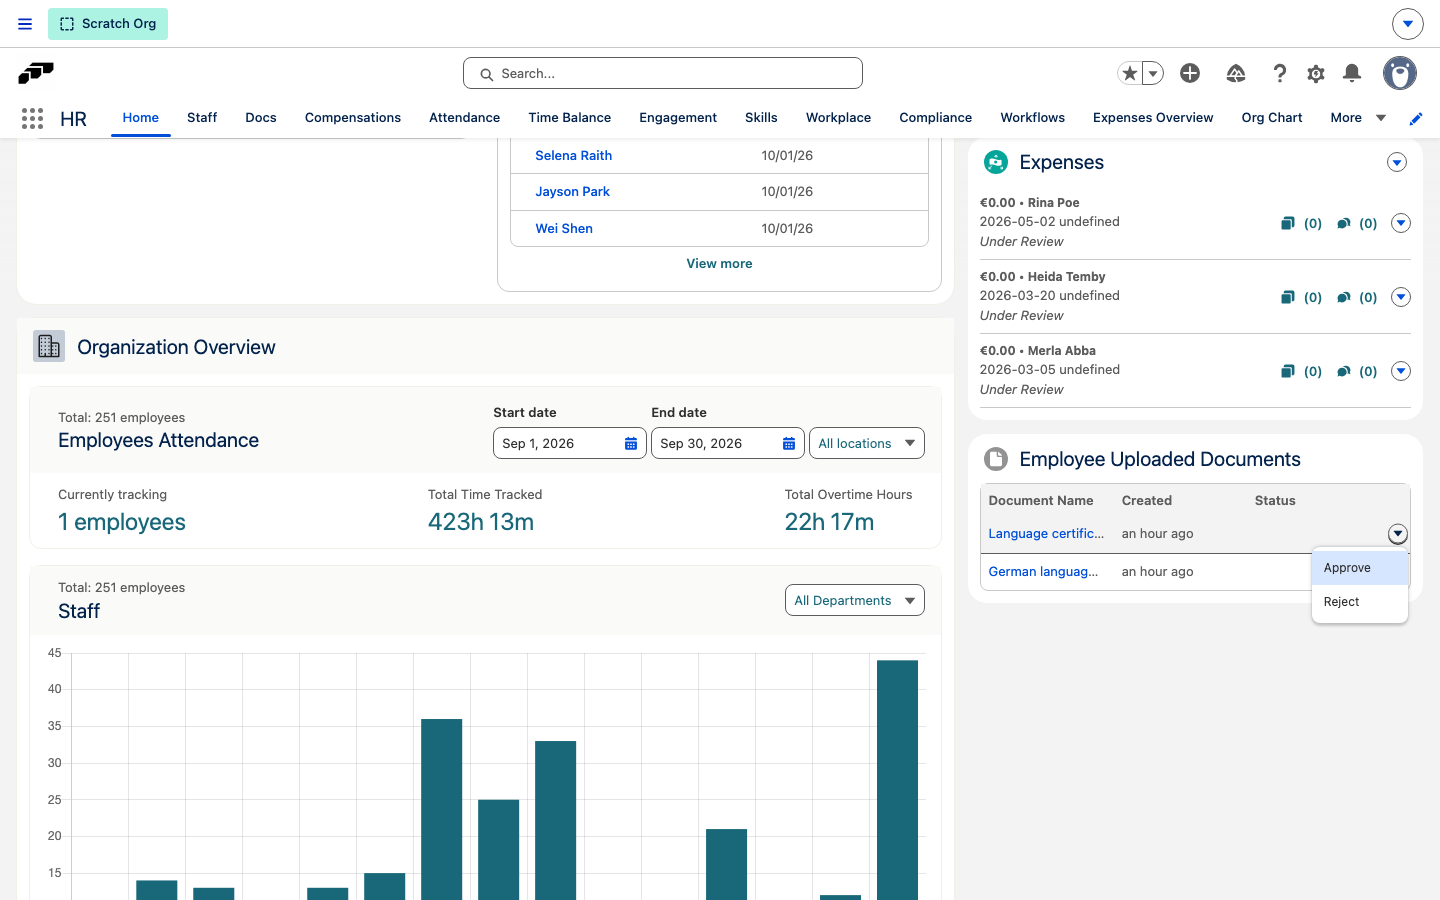Open the Language certific... document link
The image size is (1440, 900).
[1046, 534]
